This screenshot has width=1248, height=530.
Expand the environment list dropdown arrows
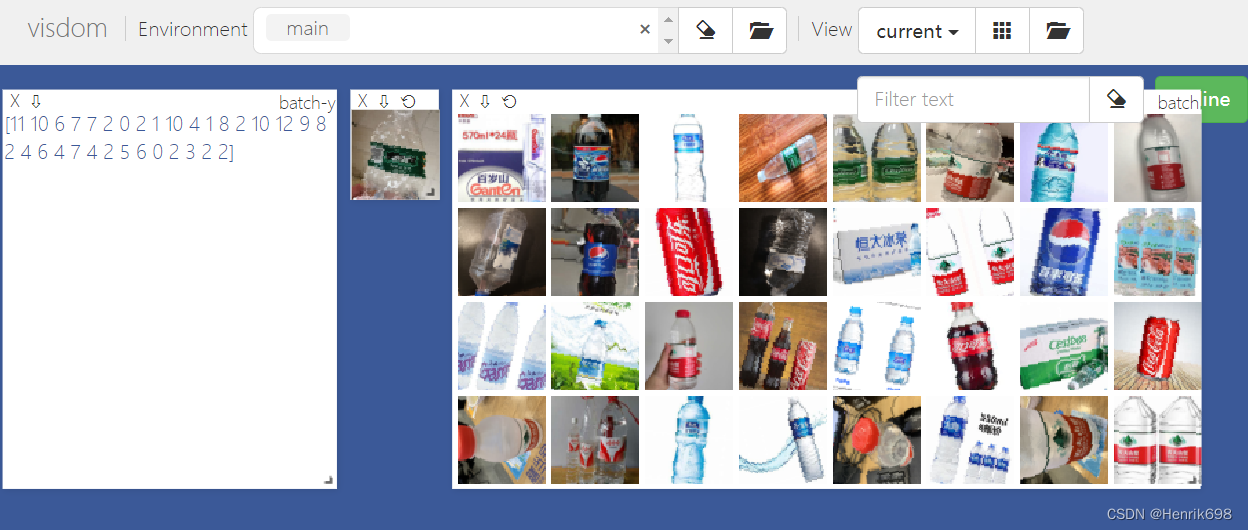coord(668,31)
